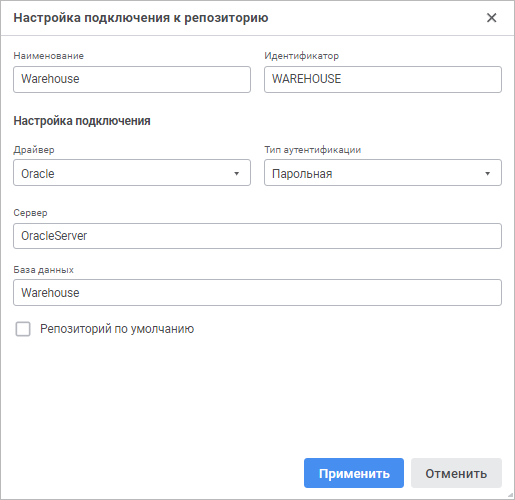Click the Драйвер label

click(34, 150)
